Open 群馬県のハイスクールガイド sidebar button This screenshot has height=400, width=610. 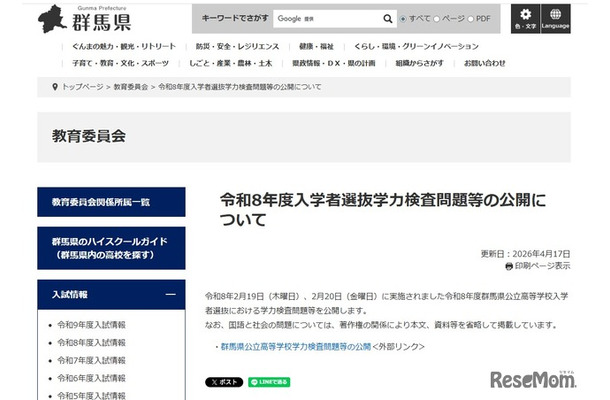coord(111,248)
